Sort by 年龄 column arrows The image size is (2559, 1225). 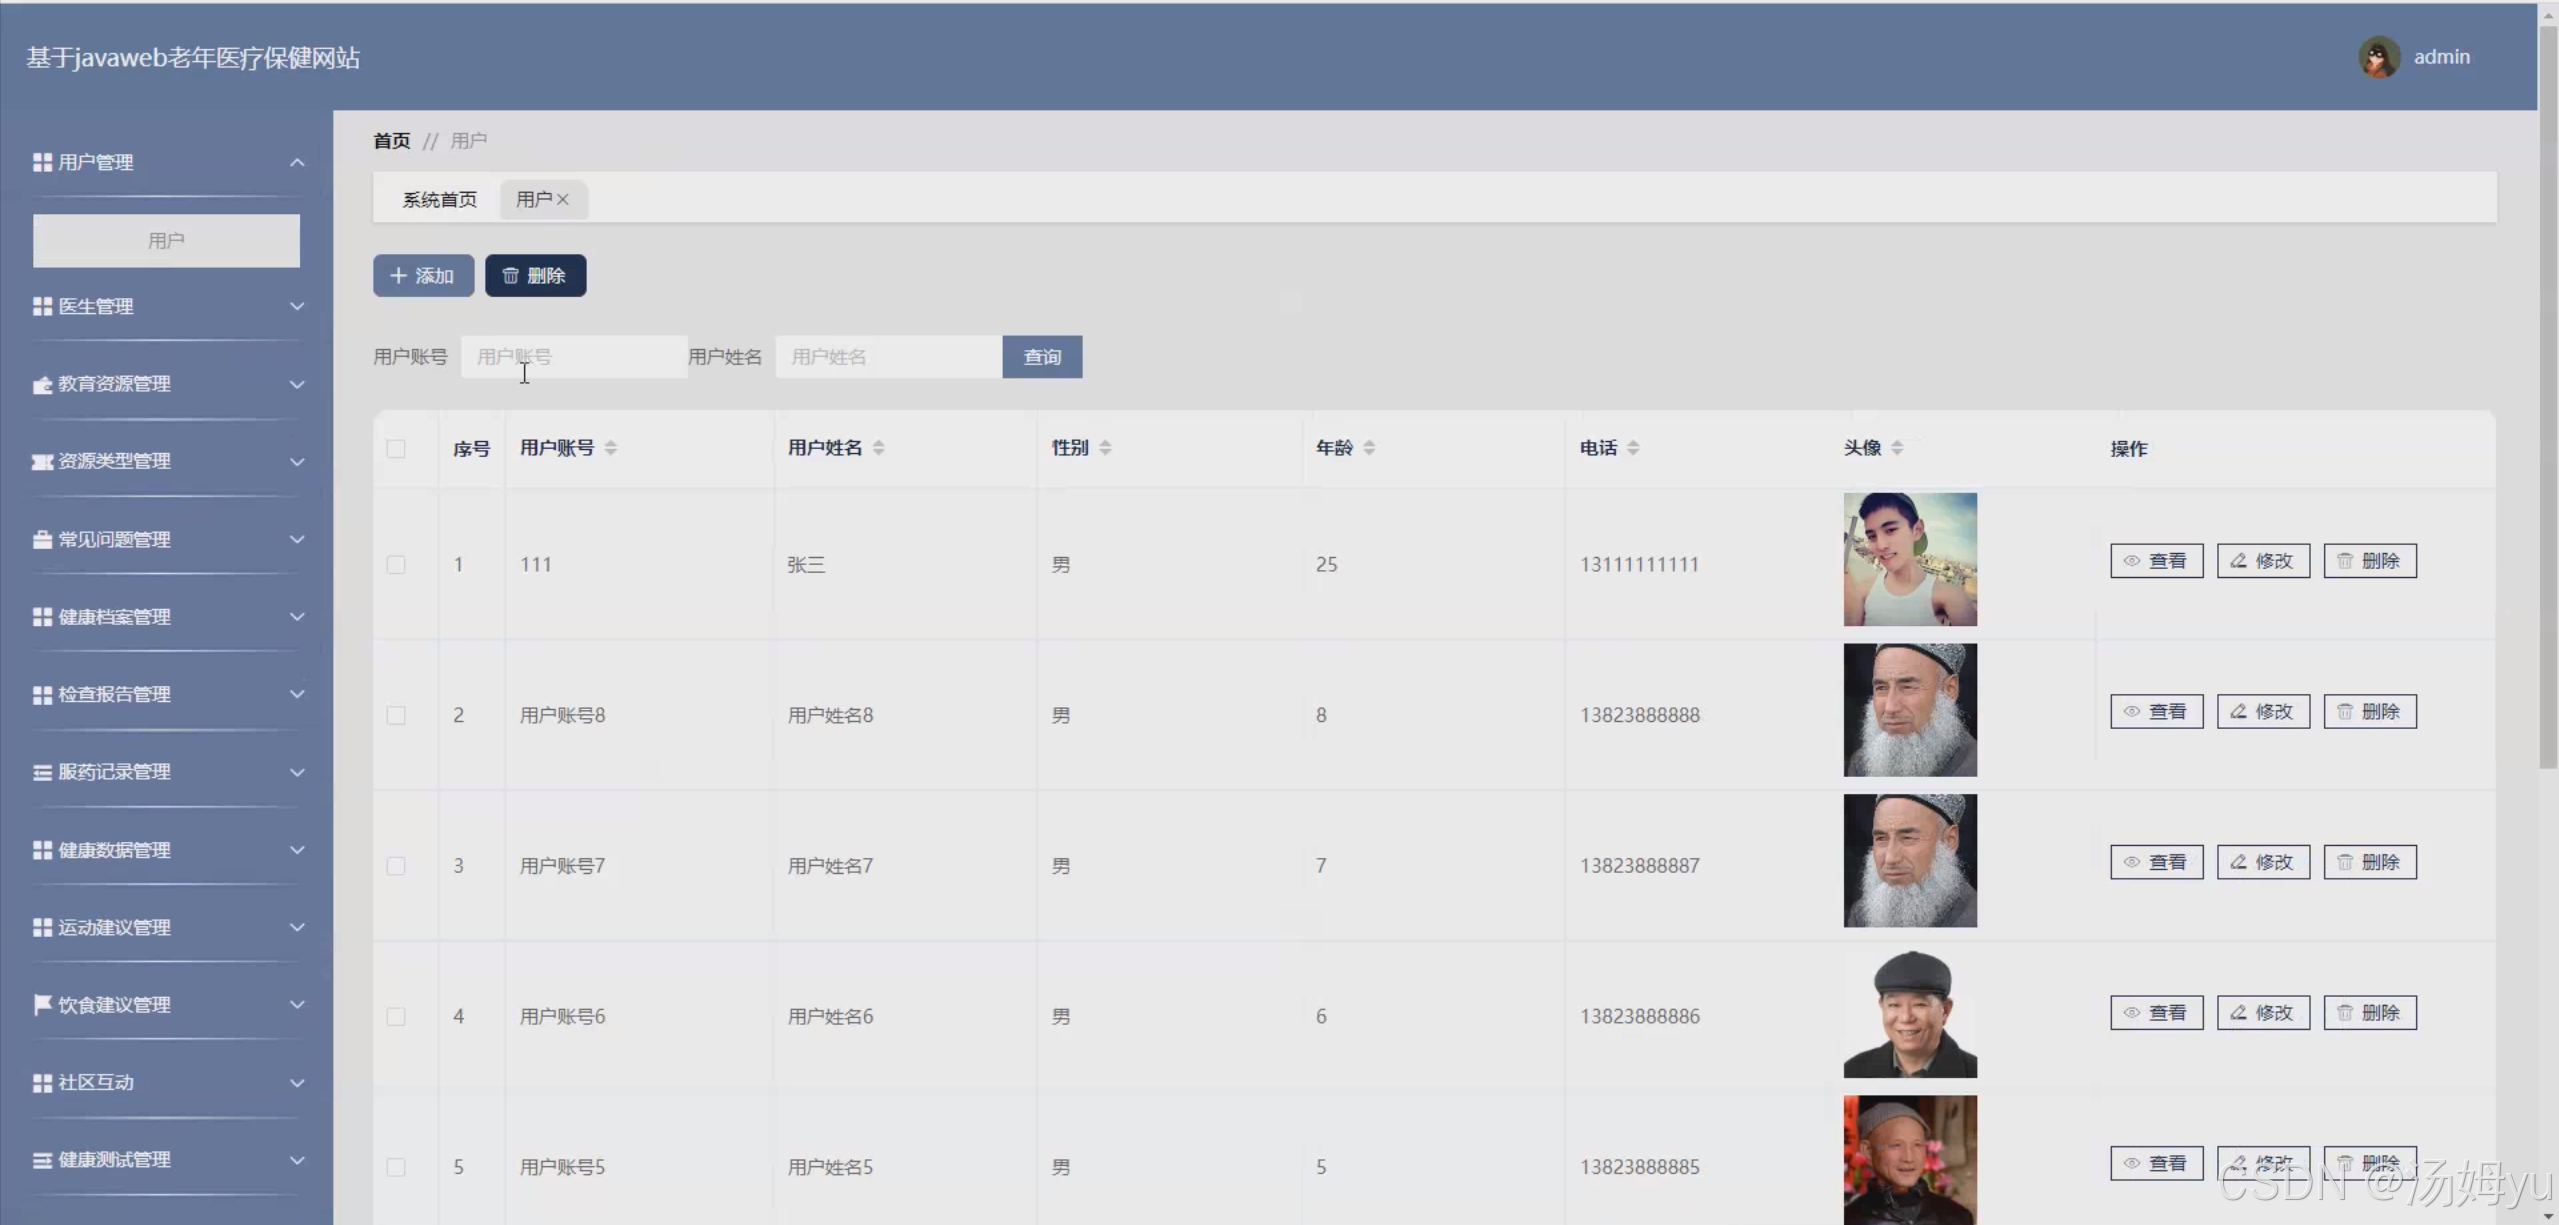coord(1369,448)
